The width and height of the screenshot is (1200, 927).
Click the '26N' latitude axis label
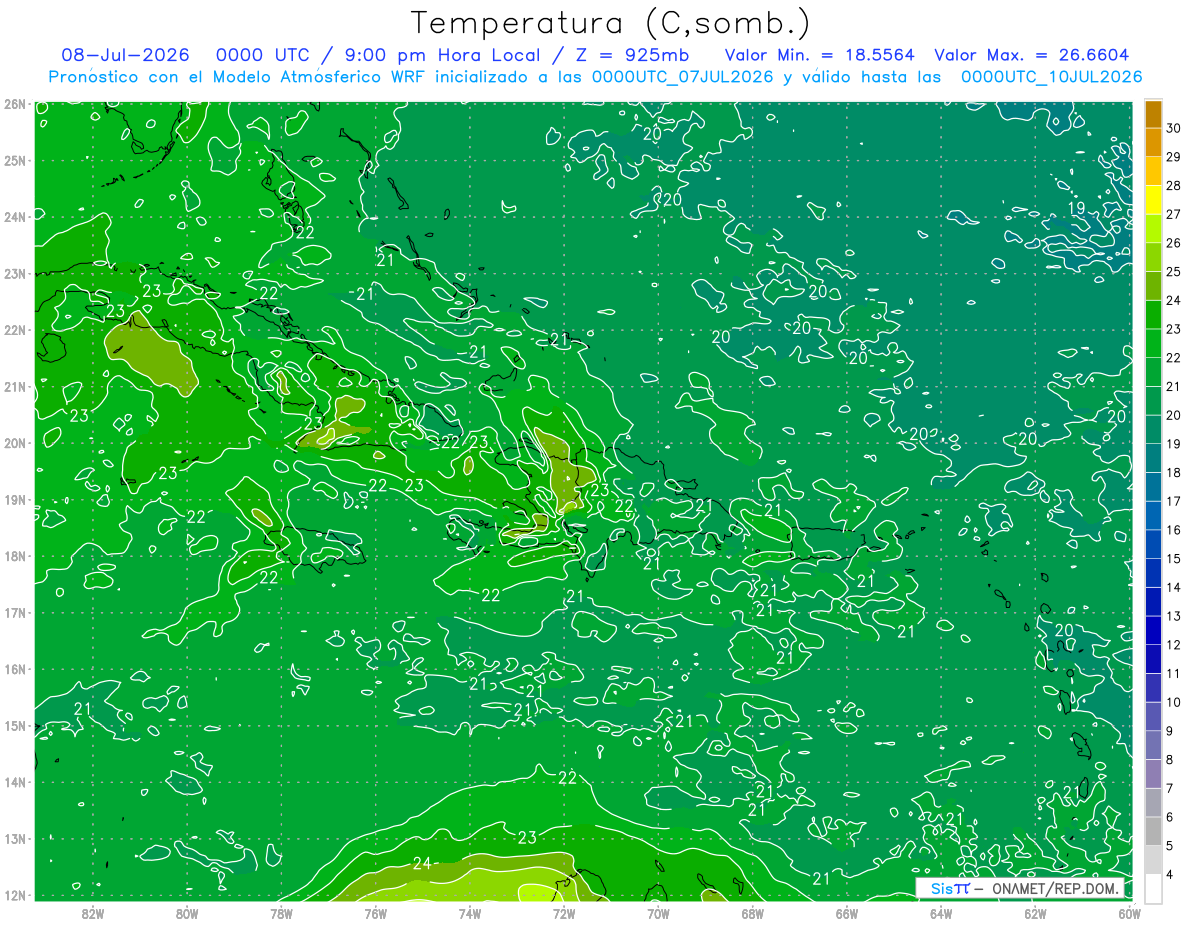click(14, 104)
